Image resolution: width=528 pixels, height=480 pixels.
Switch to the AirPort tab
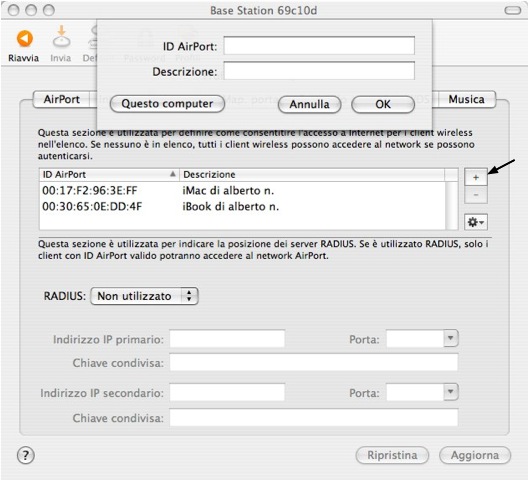tap(62, 99)
